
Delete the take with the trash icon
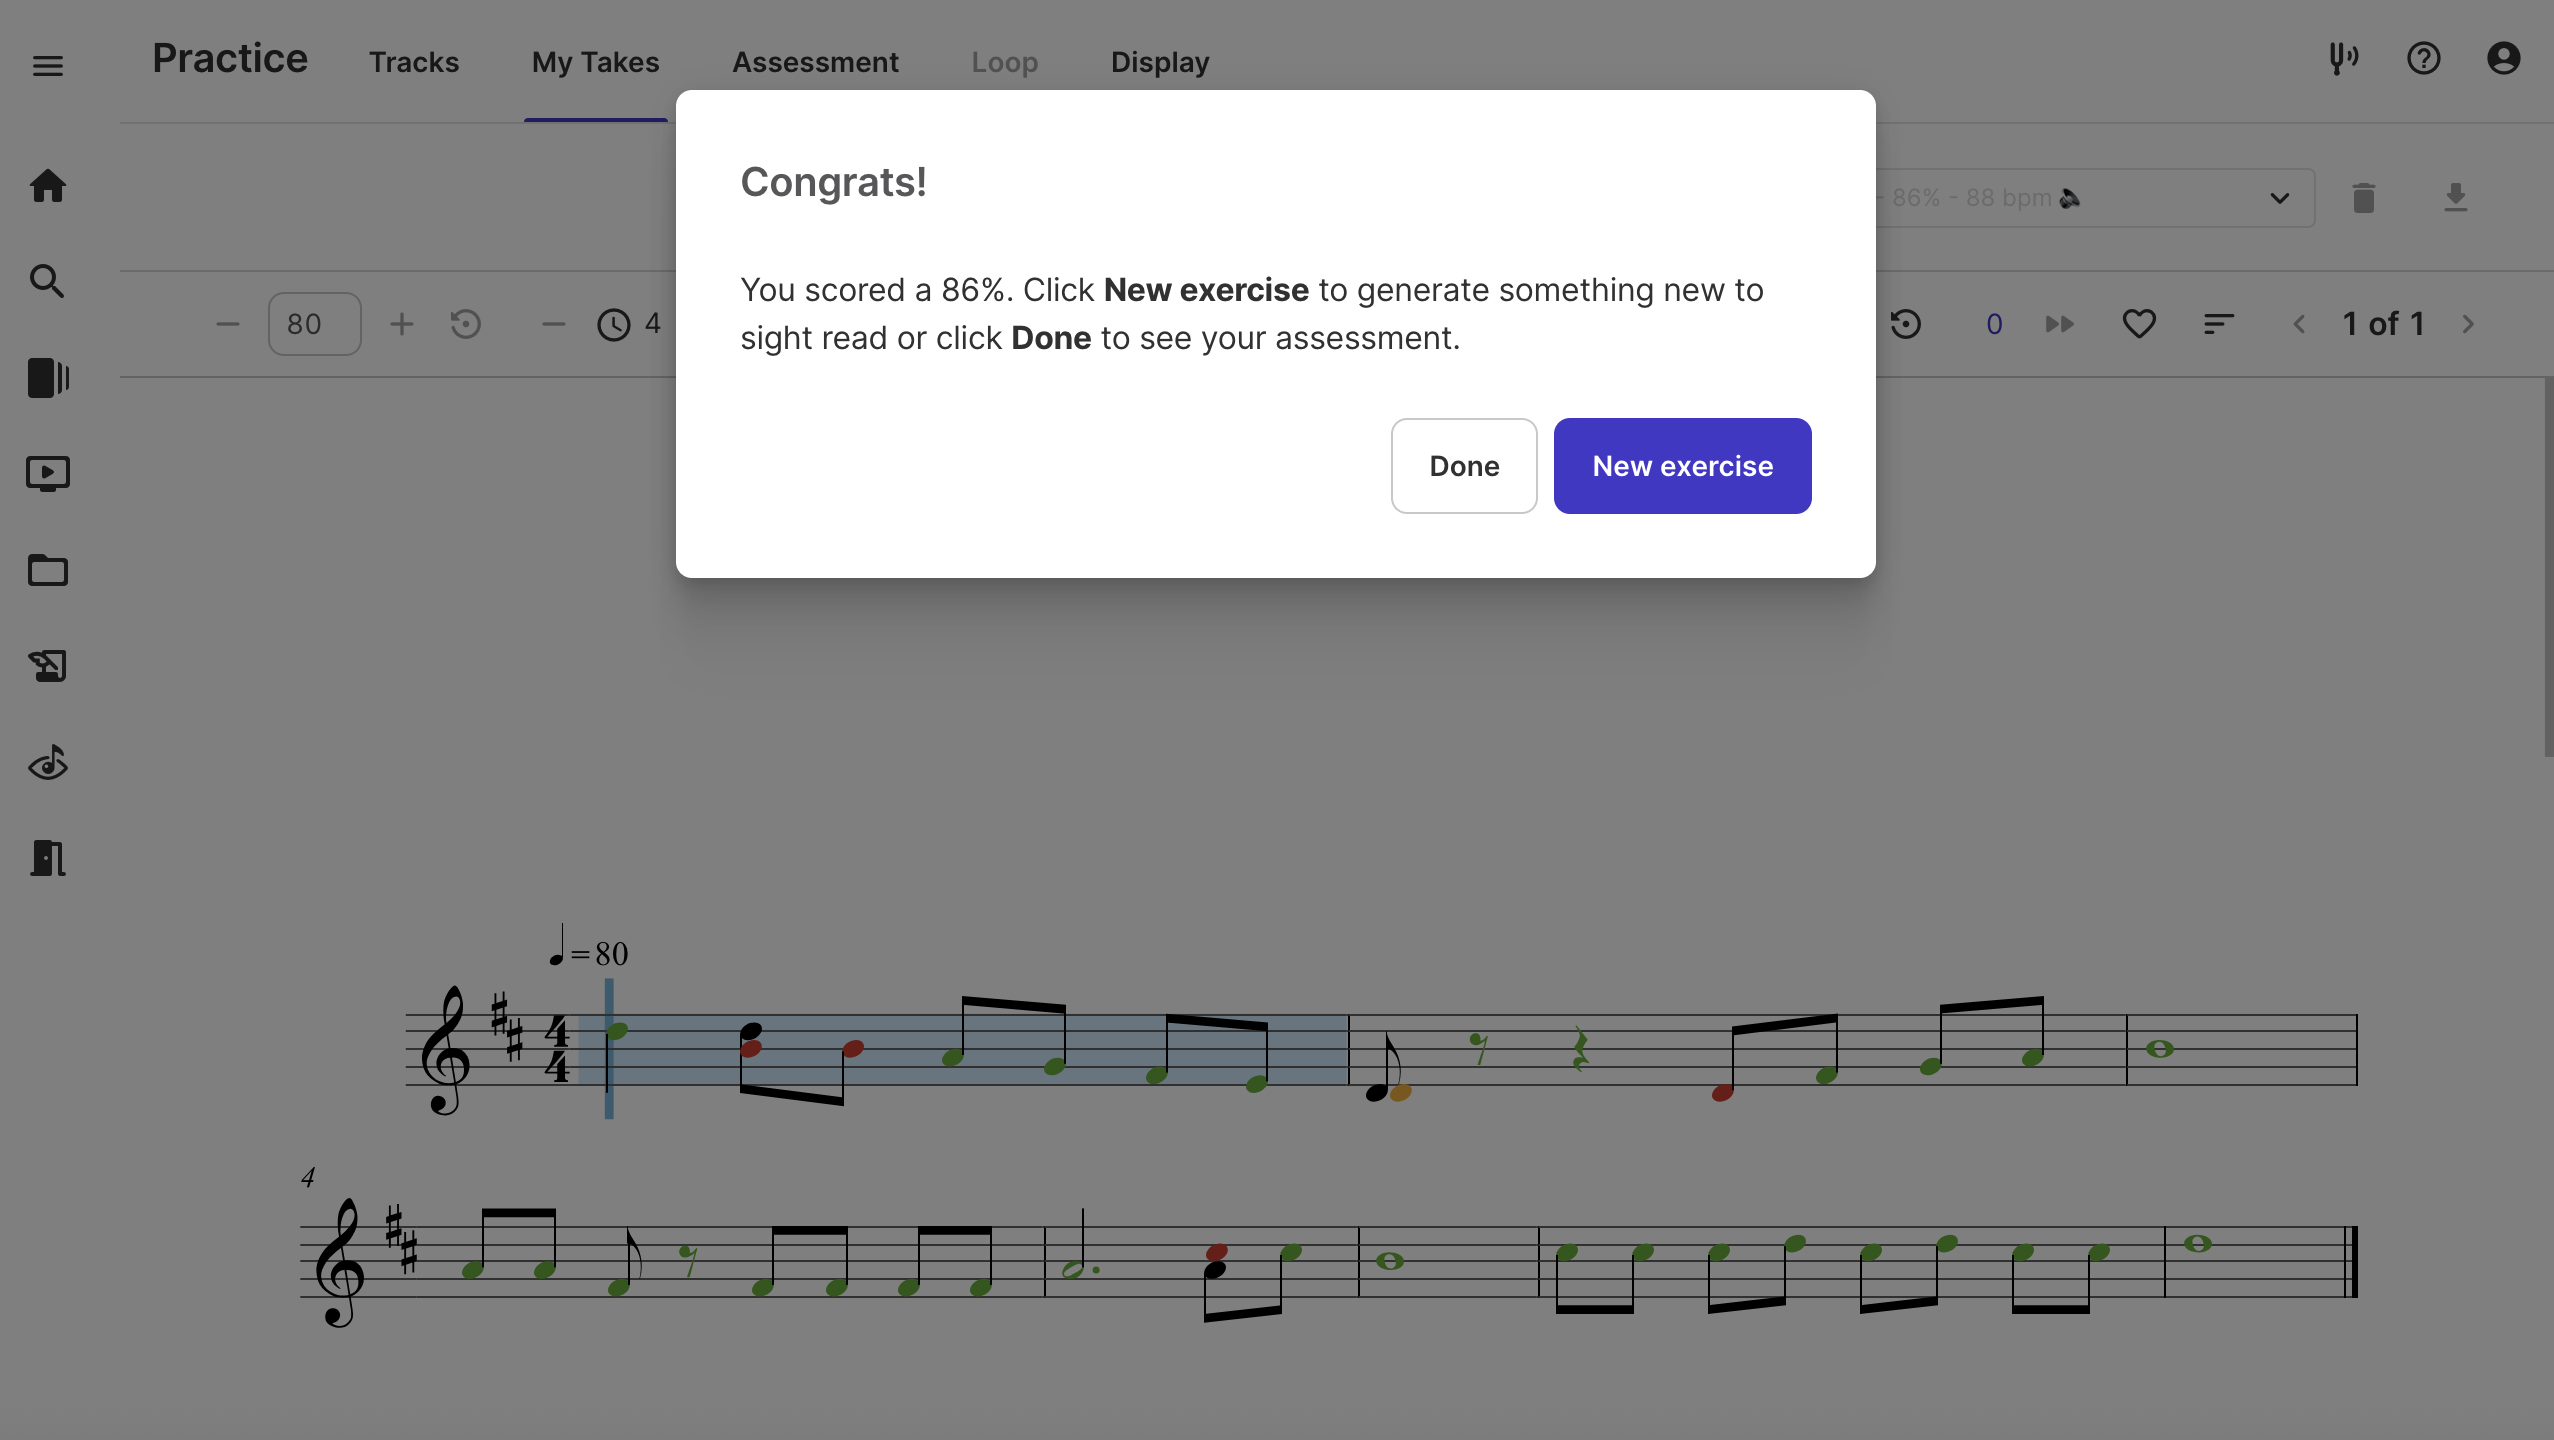2363,198
